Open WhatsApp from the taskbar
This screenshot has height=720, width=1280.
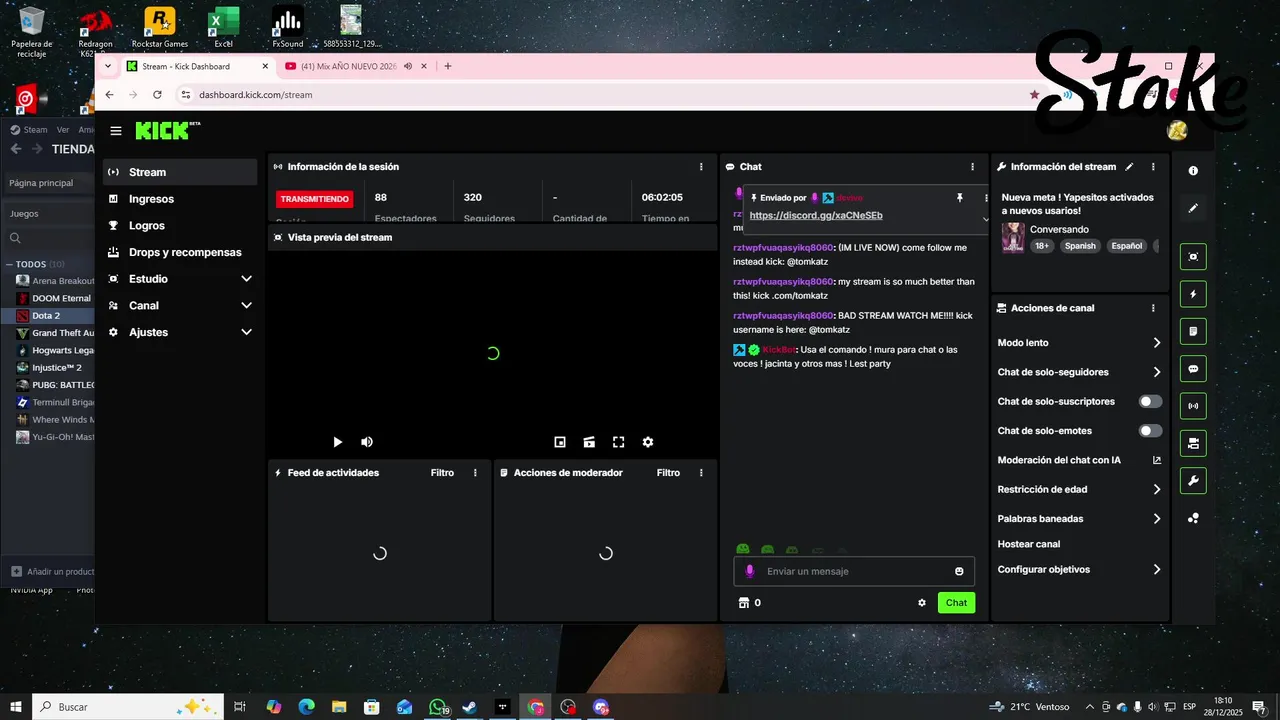click(x=437, y=707)
